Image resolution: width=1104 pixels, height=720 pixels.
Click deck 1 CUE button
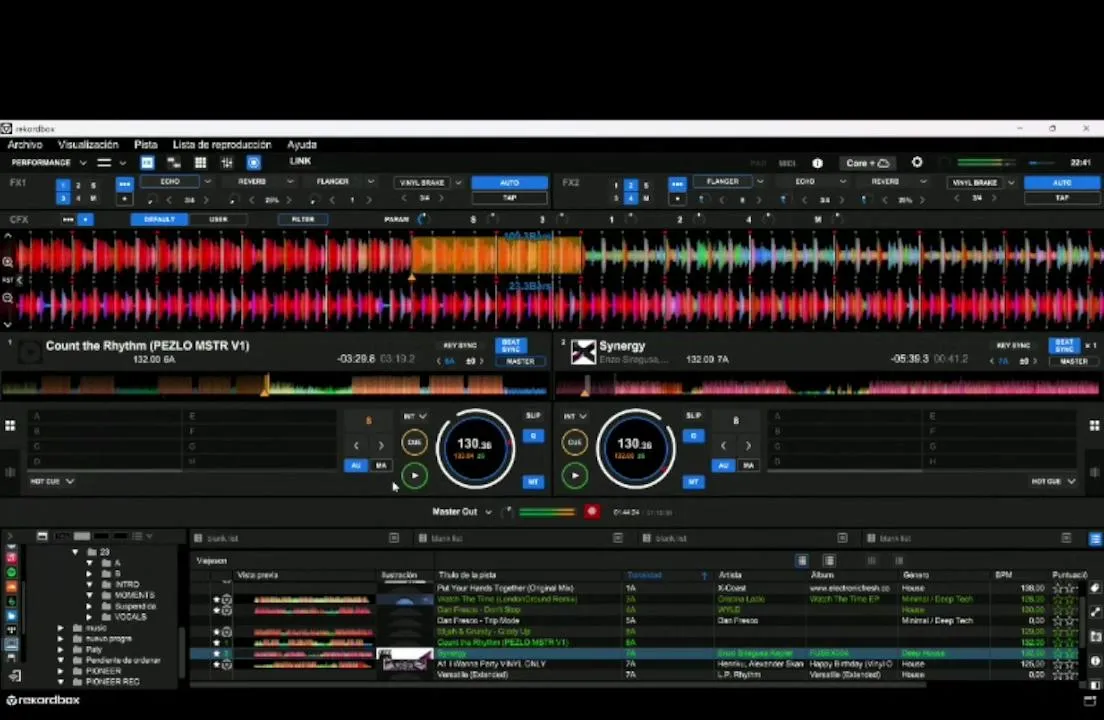coord(415,442)
